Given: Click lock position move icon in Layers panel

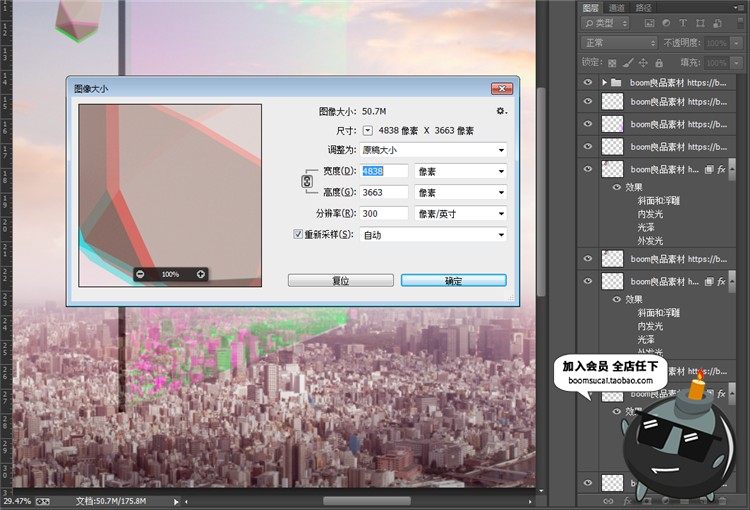Looking at the screenshot, I should click(643, 62).
